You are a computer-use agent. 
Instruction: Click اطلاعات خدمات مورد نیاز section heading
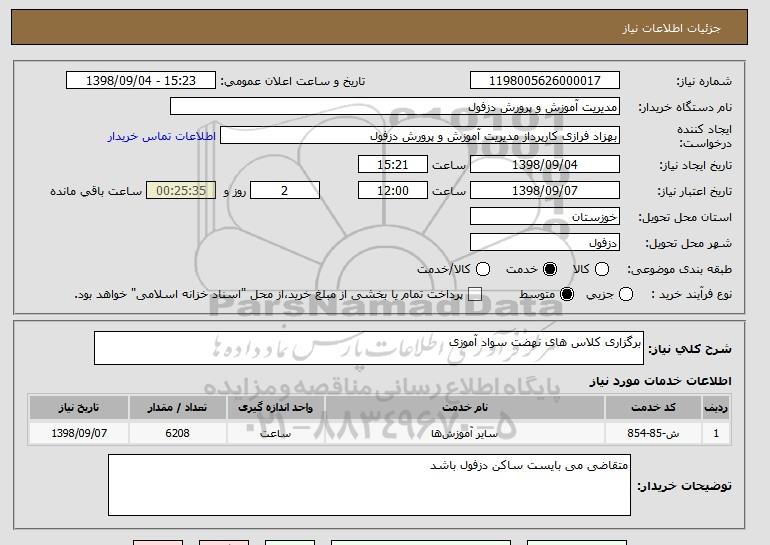[x=660, y=381]
